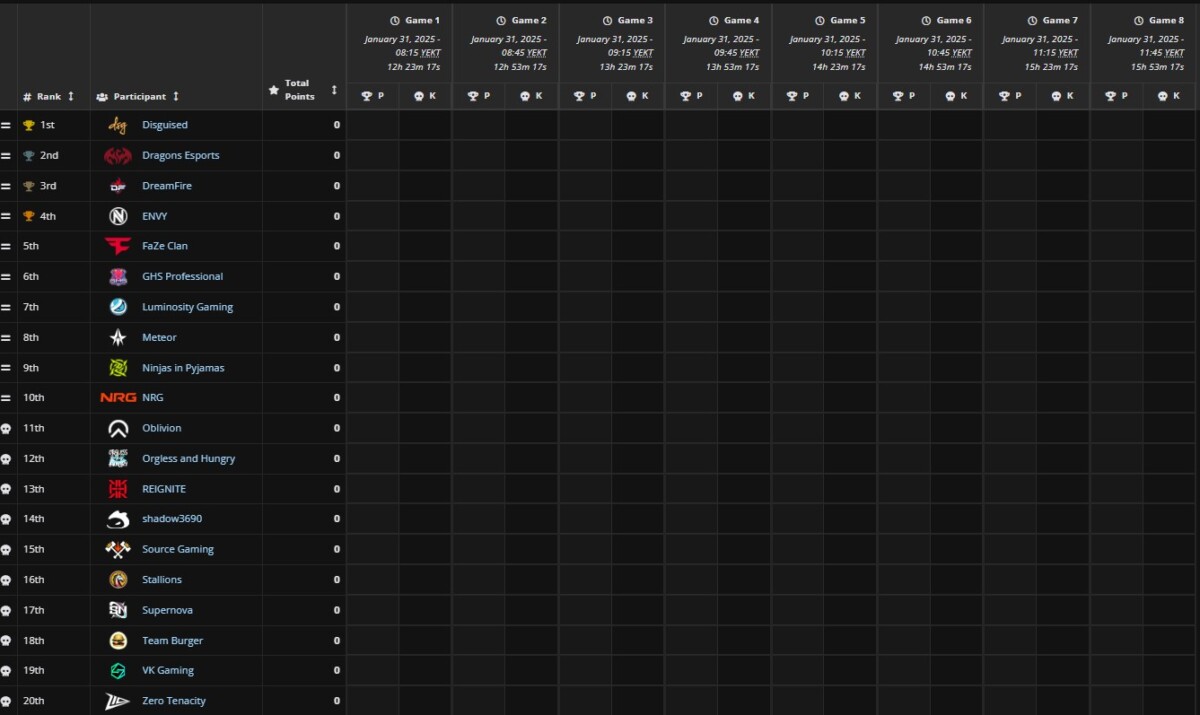Open the Disguised team logo
Image resolution: width=1200 pixels, height=715 pixels.
118,125
